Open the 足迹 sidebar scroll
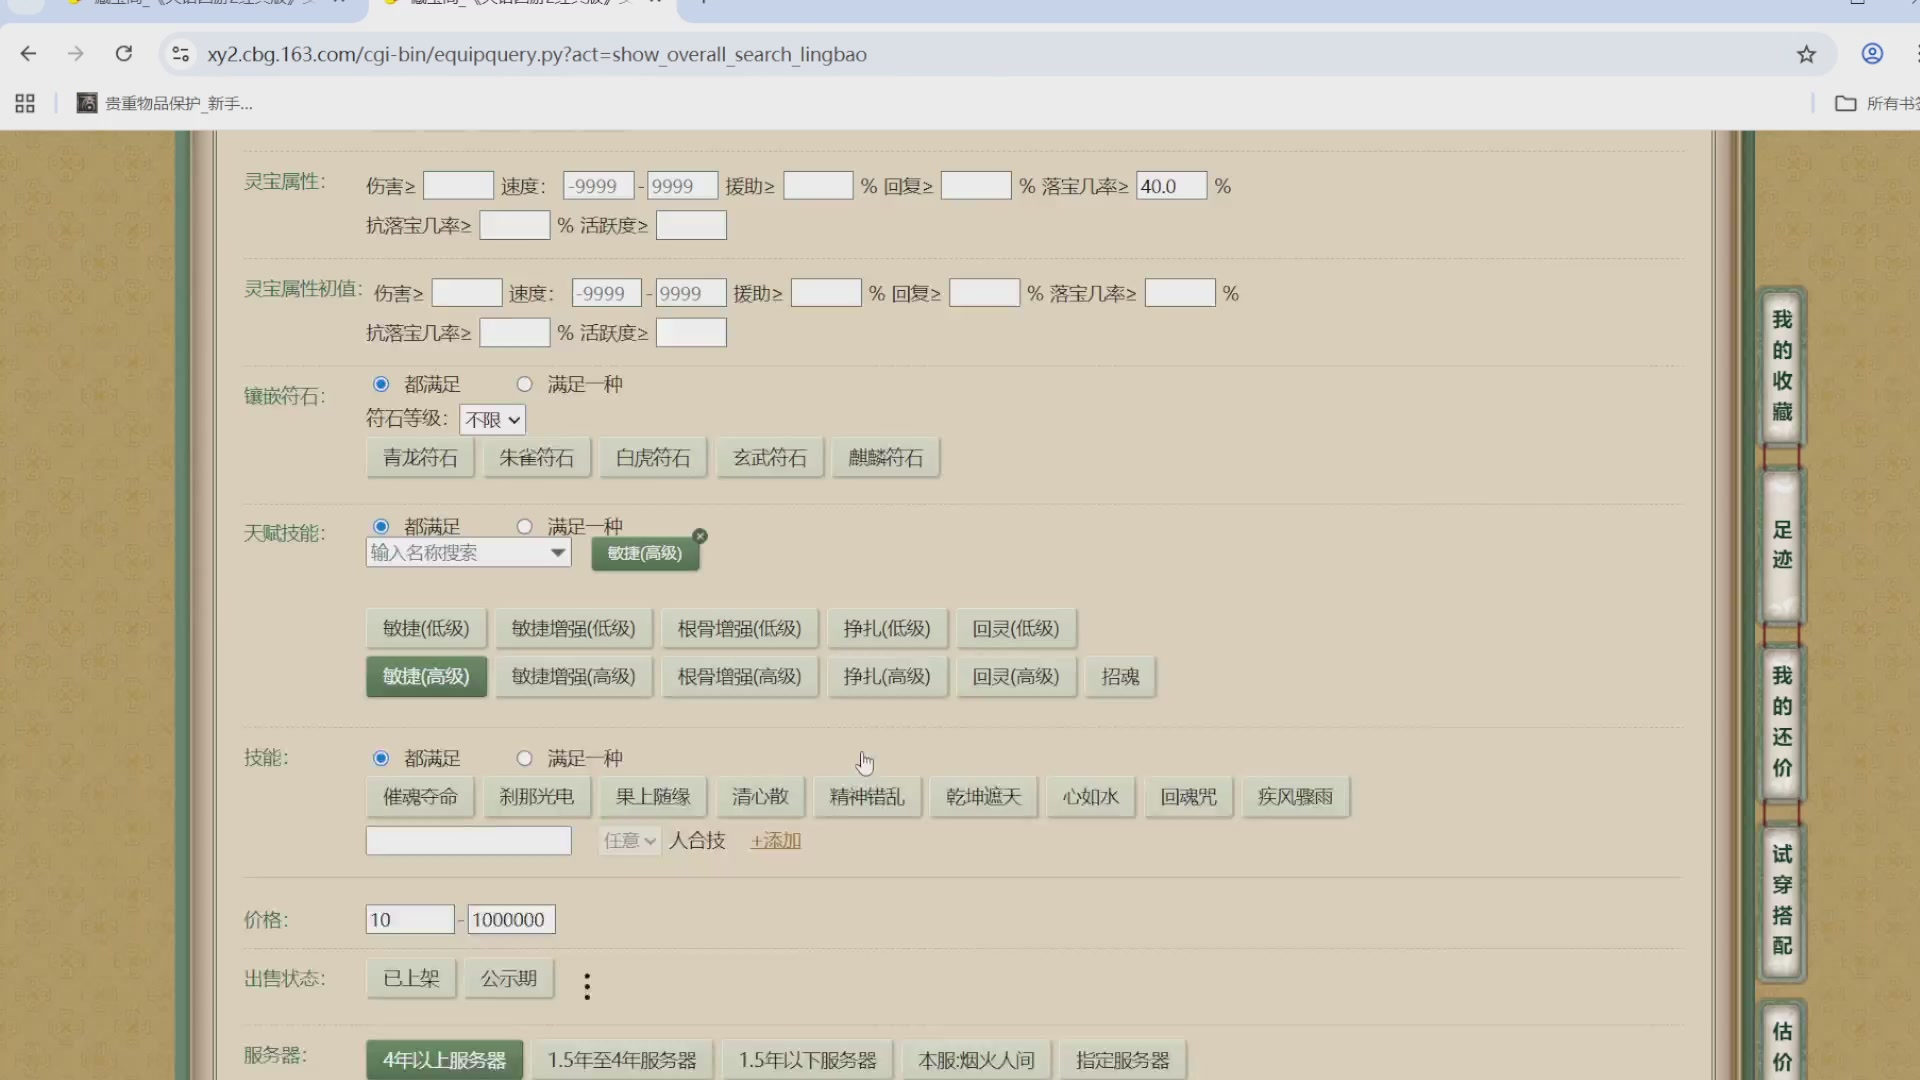 pyautogui.click(x=1782, y=545)
